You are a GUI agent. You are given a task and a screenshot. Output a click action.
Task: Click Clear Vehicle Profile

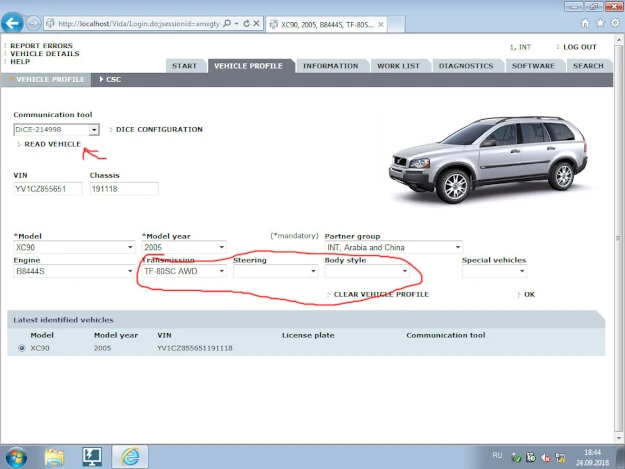pyautogui.click(x=381, y=294)
